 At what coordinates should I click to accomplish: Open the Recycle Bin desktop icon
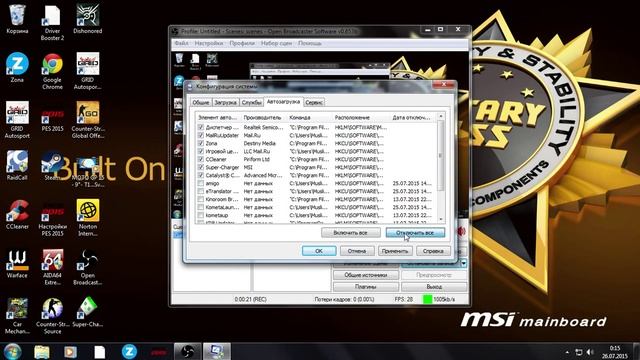click(x=17, y=19)
